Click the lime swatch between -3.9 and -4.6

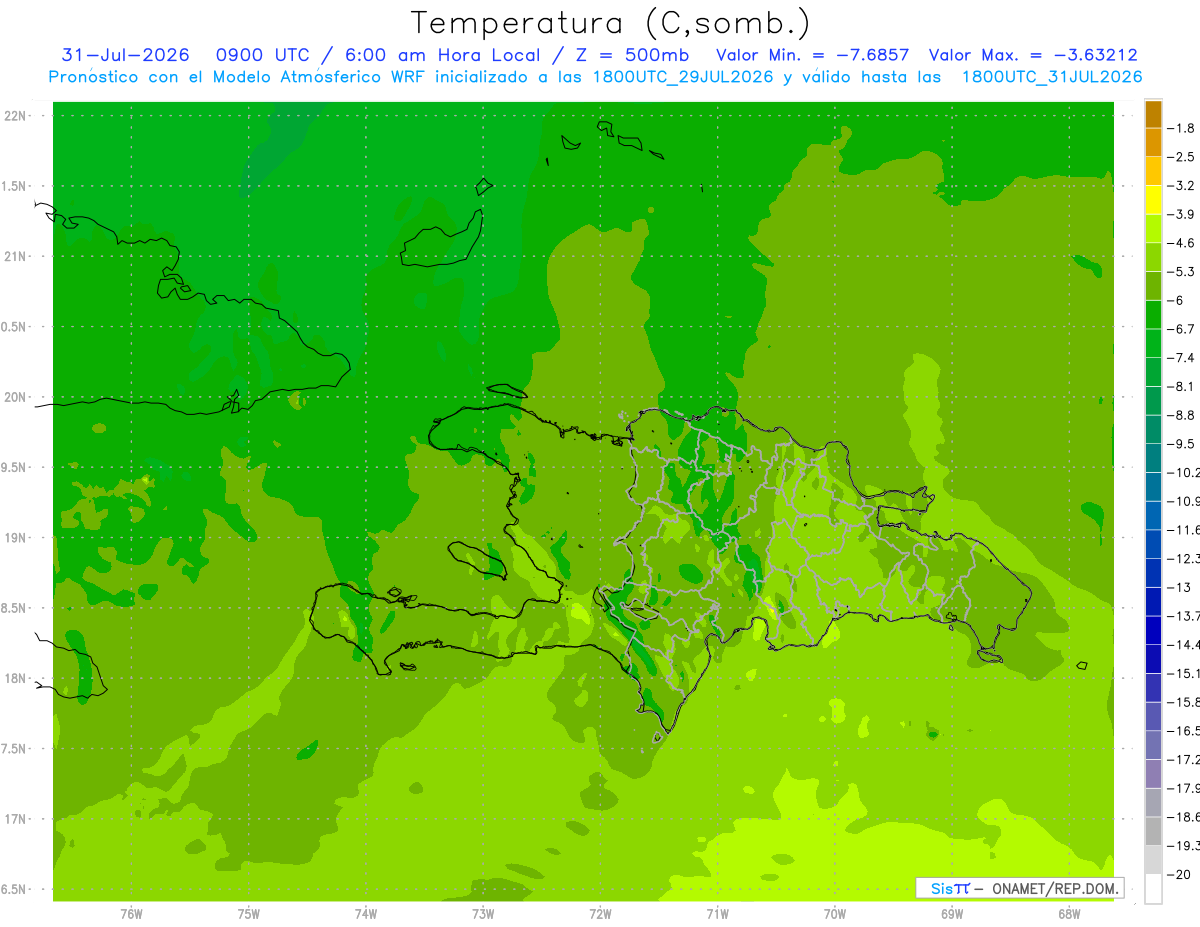1153,229
